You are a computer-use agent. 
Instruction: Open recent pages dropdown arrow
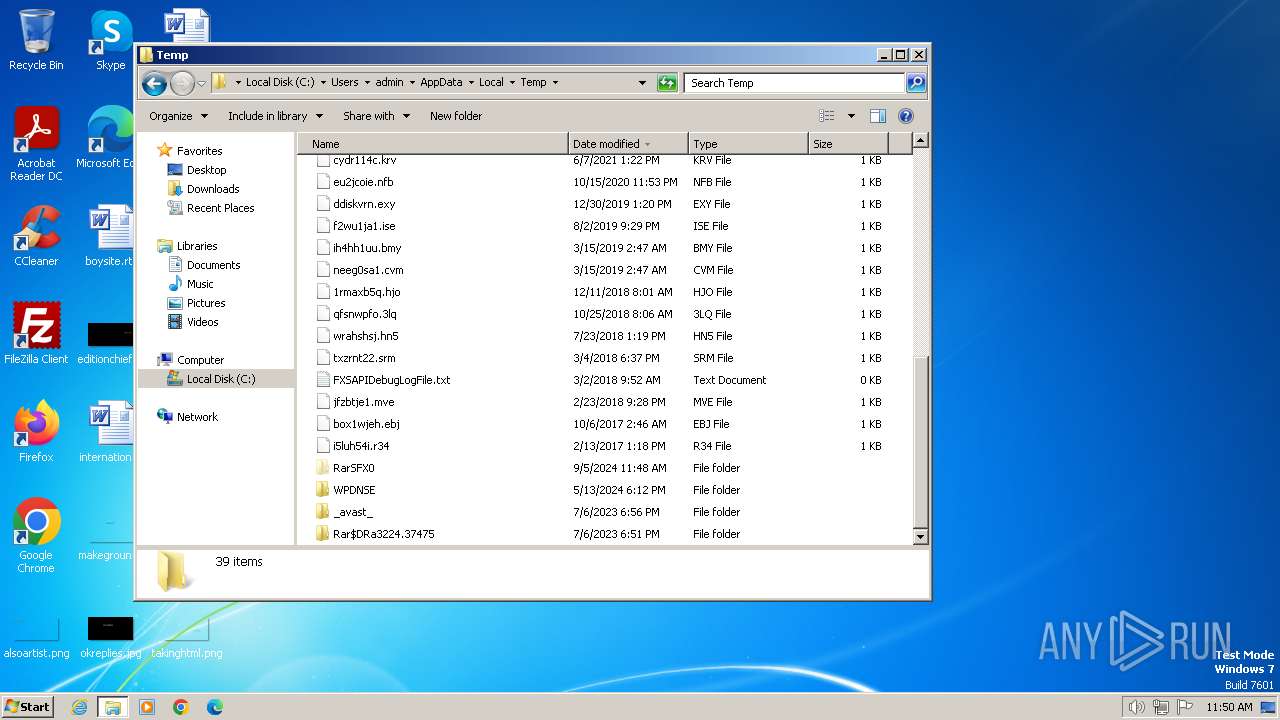pyautogui.click(x=201, y=83)
